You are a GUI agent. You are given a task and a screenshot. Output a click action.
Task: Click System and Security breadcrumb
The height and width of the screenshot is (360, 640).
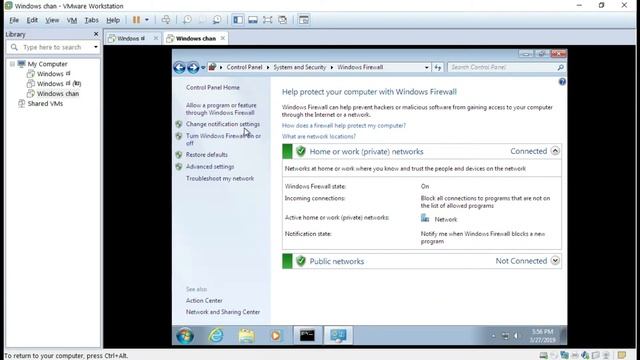[300, 67]
